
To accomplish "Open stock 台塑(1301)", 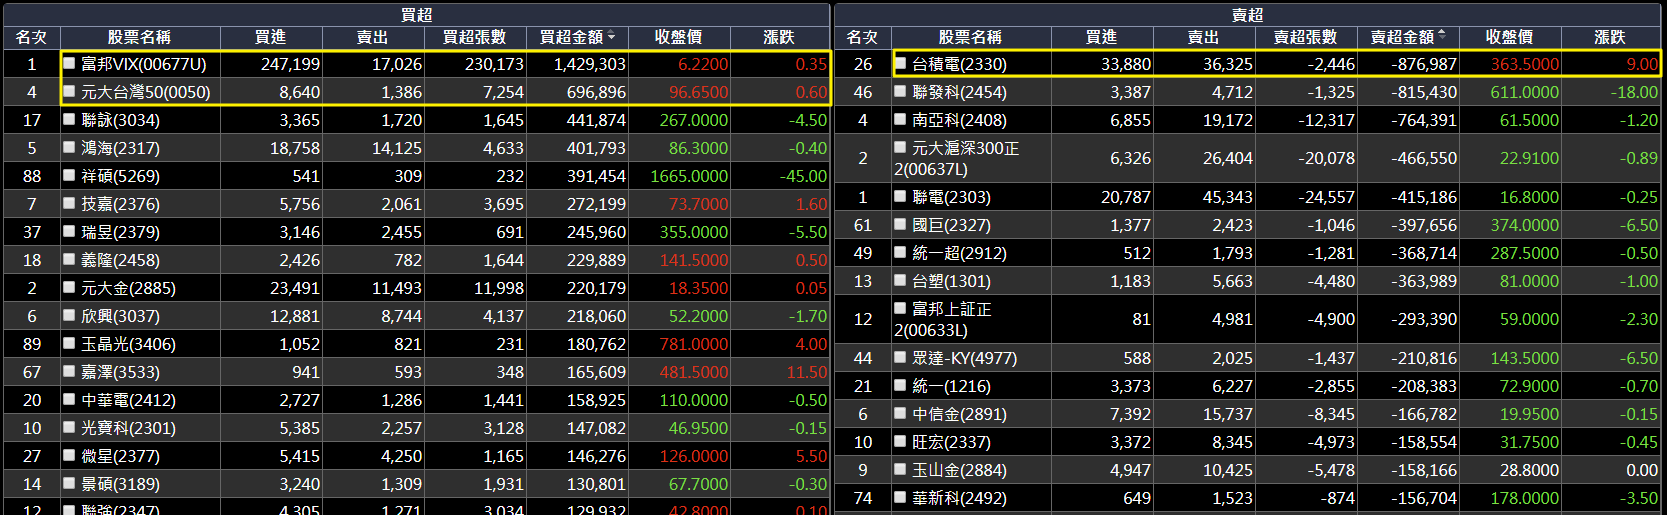I will coord(951,281).
